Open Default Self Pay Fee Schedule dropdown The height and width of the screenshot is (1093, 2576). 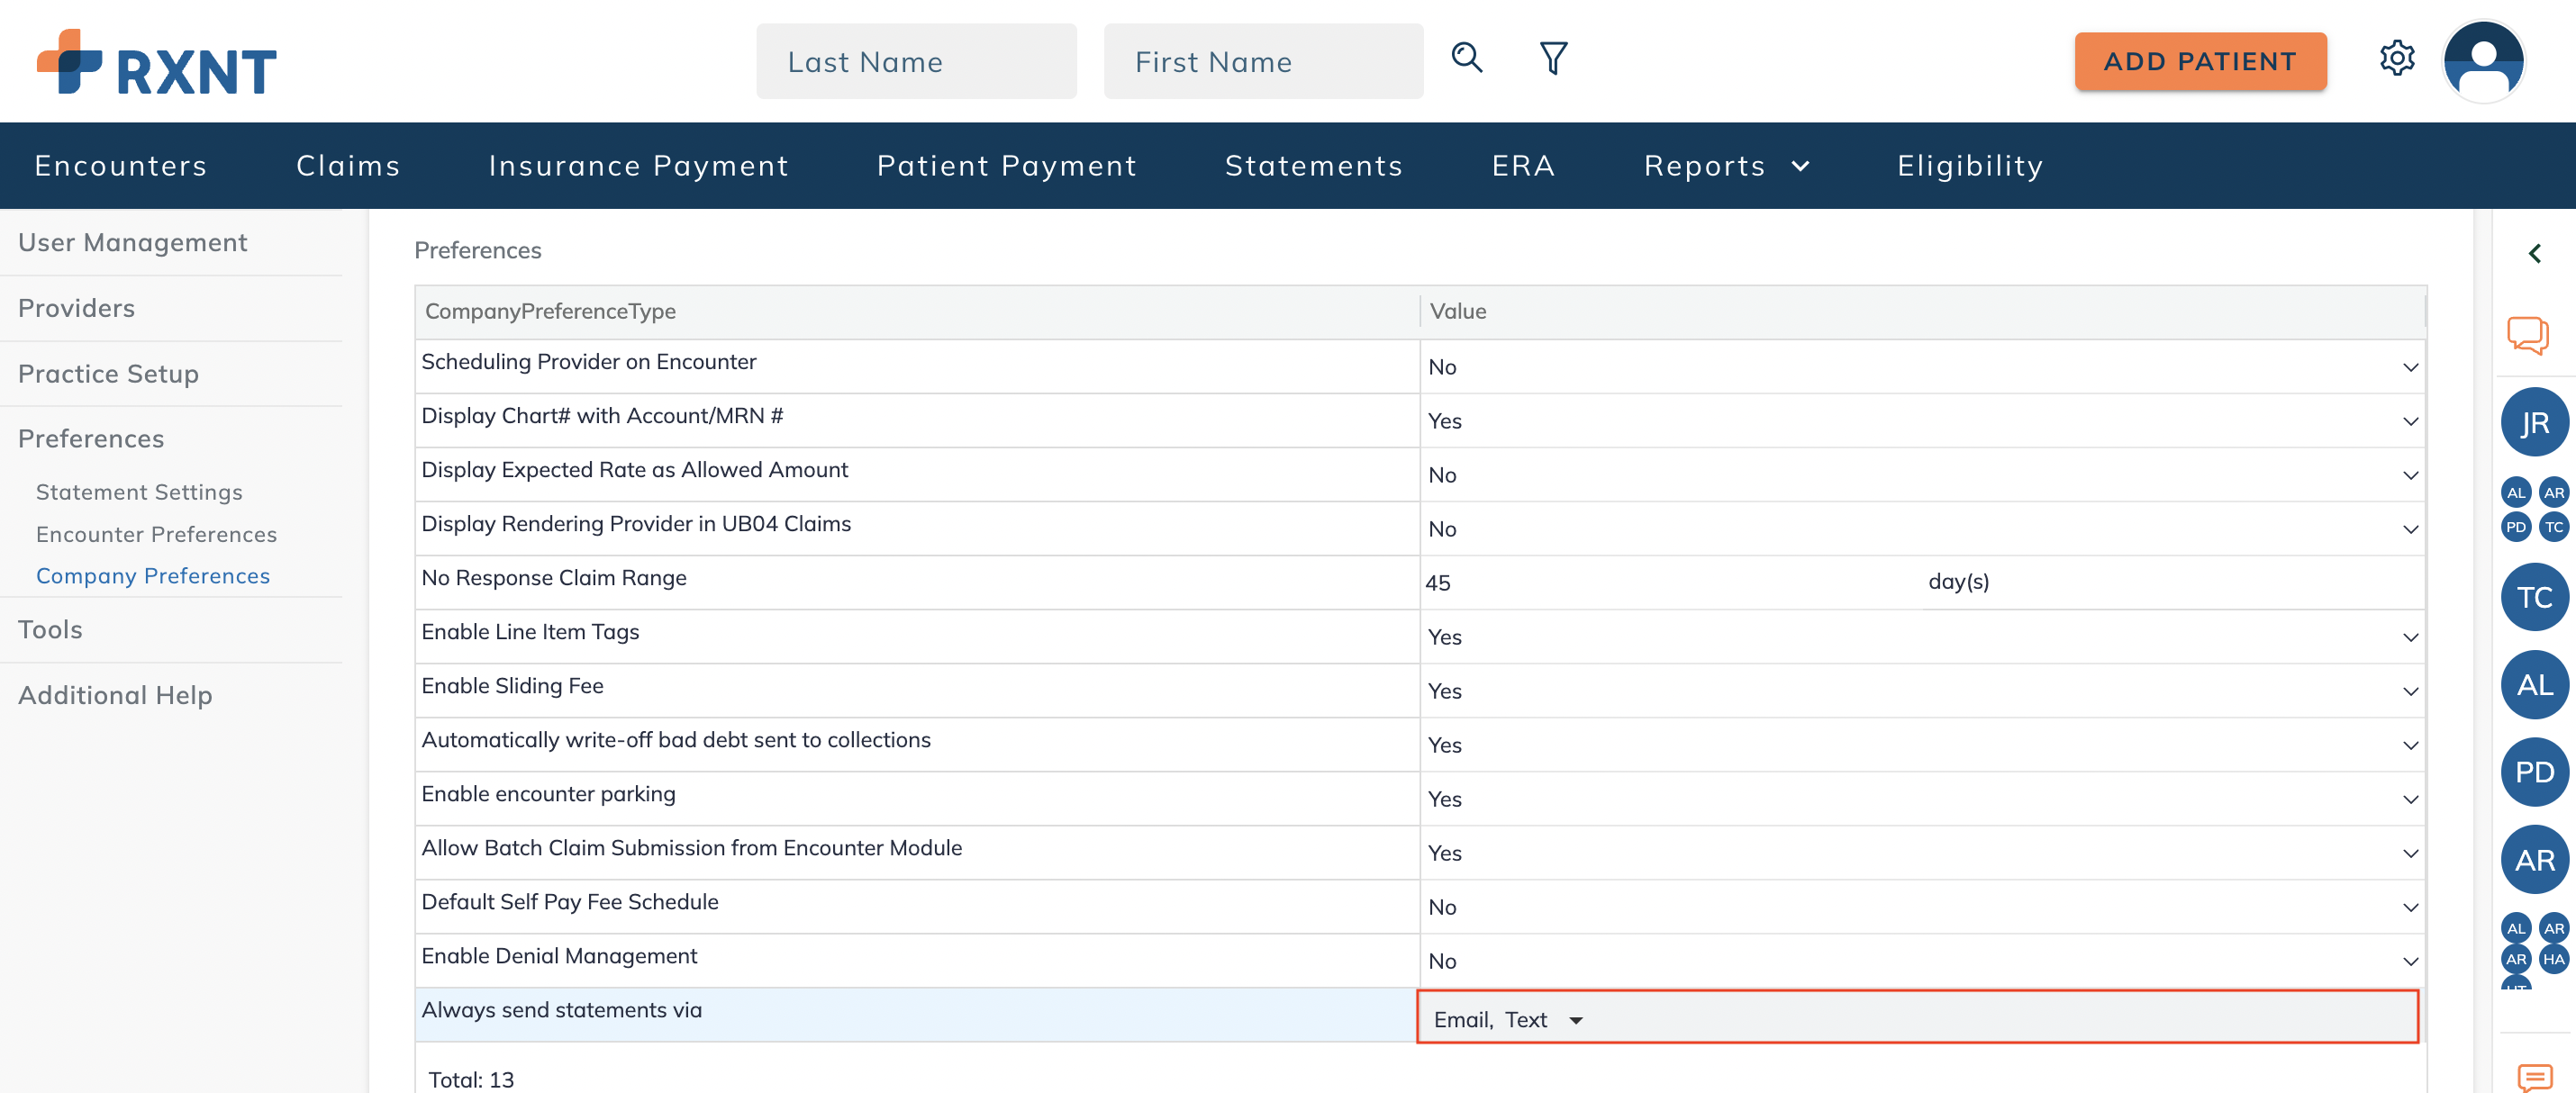click(1922, 907)
